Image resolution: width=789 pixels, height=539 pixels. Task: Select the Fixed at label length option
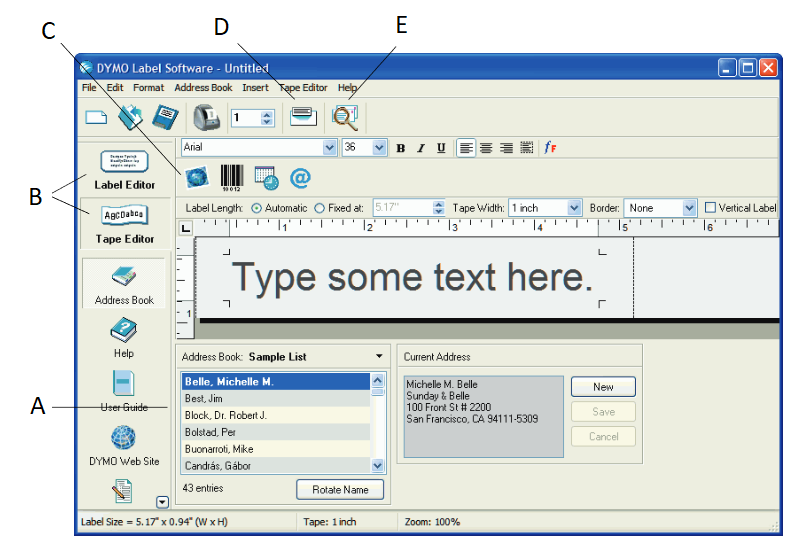pos(320,208)
